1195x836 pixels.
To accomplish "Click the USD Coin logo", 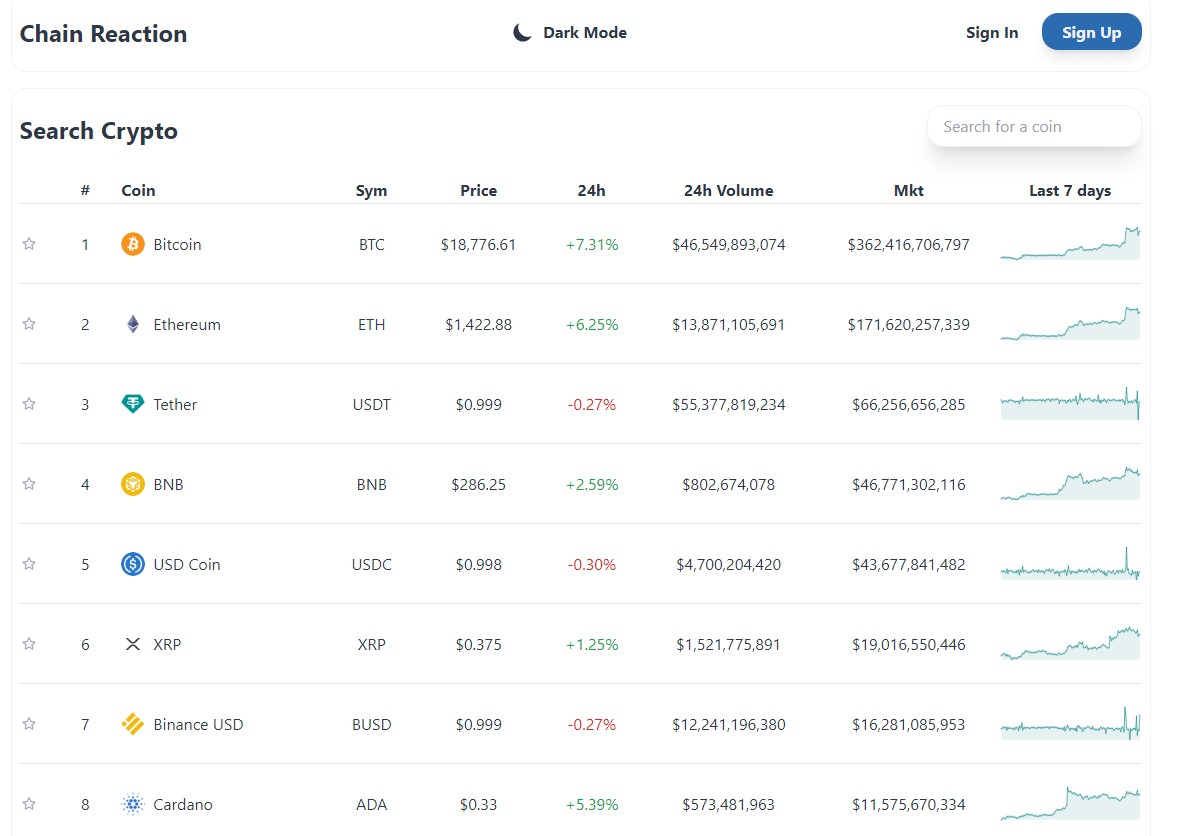I will tap(131, 564).
